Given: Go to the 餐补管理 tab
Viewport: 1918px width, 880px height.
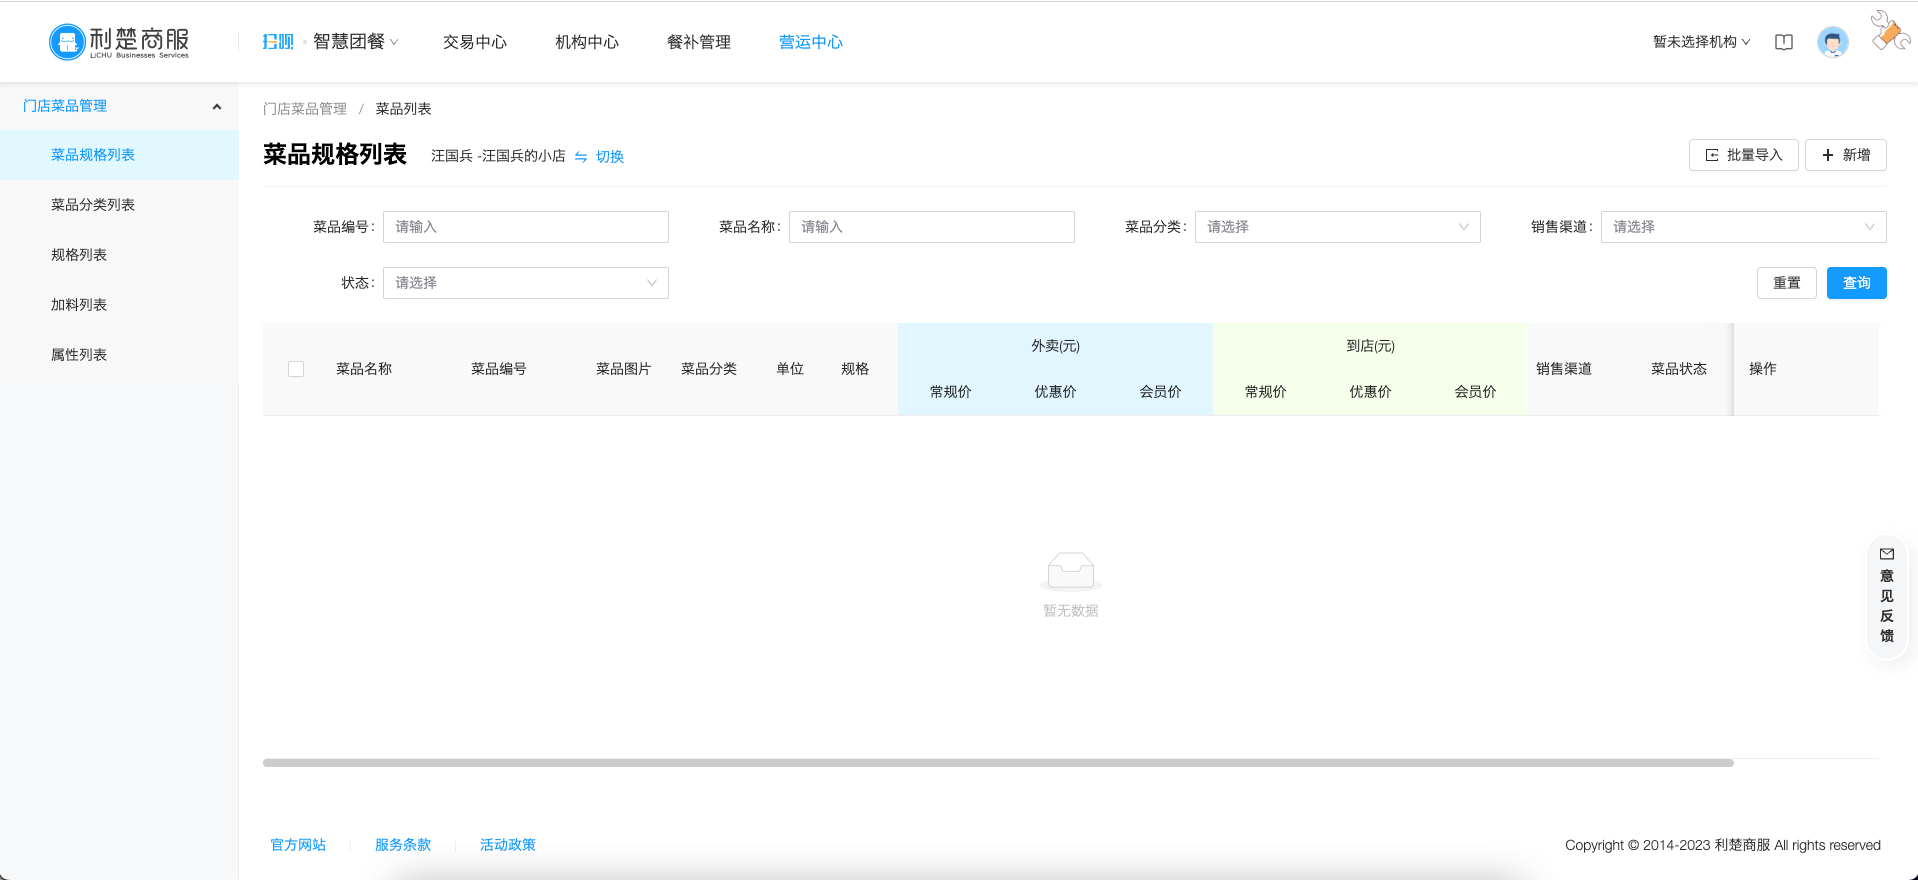Looking at the screenshot, I should pyautogui.click(x=699, y=42).
